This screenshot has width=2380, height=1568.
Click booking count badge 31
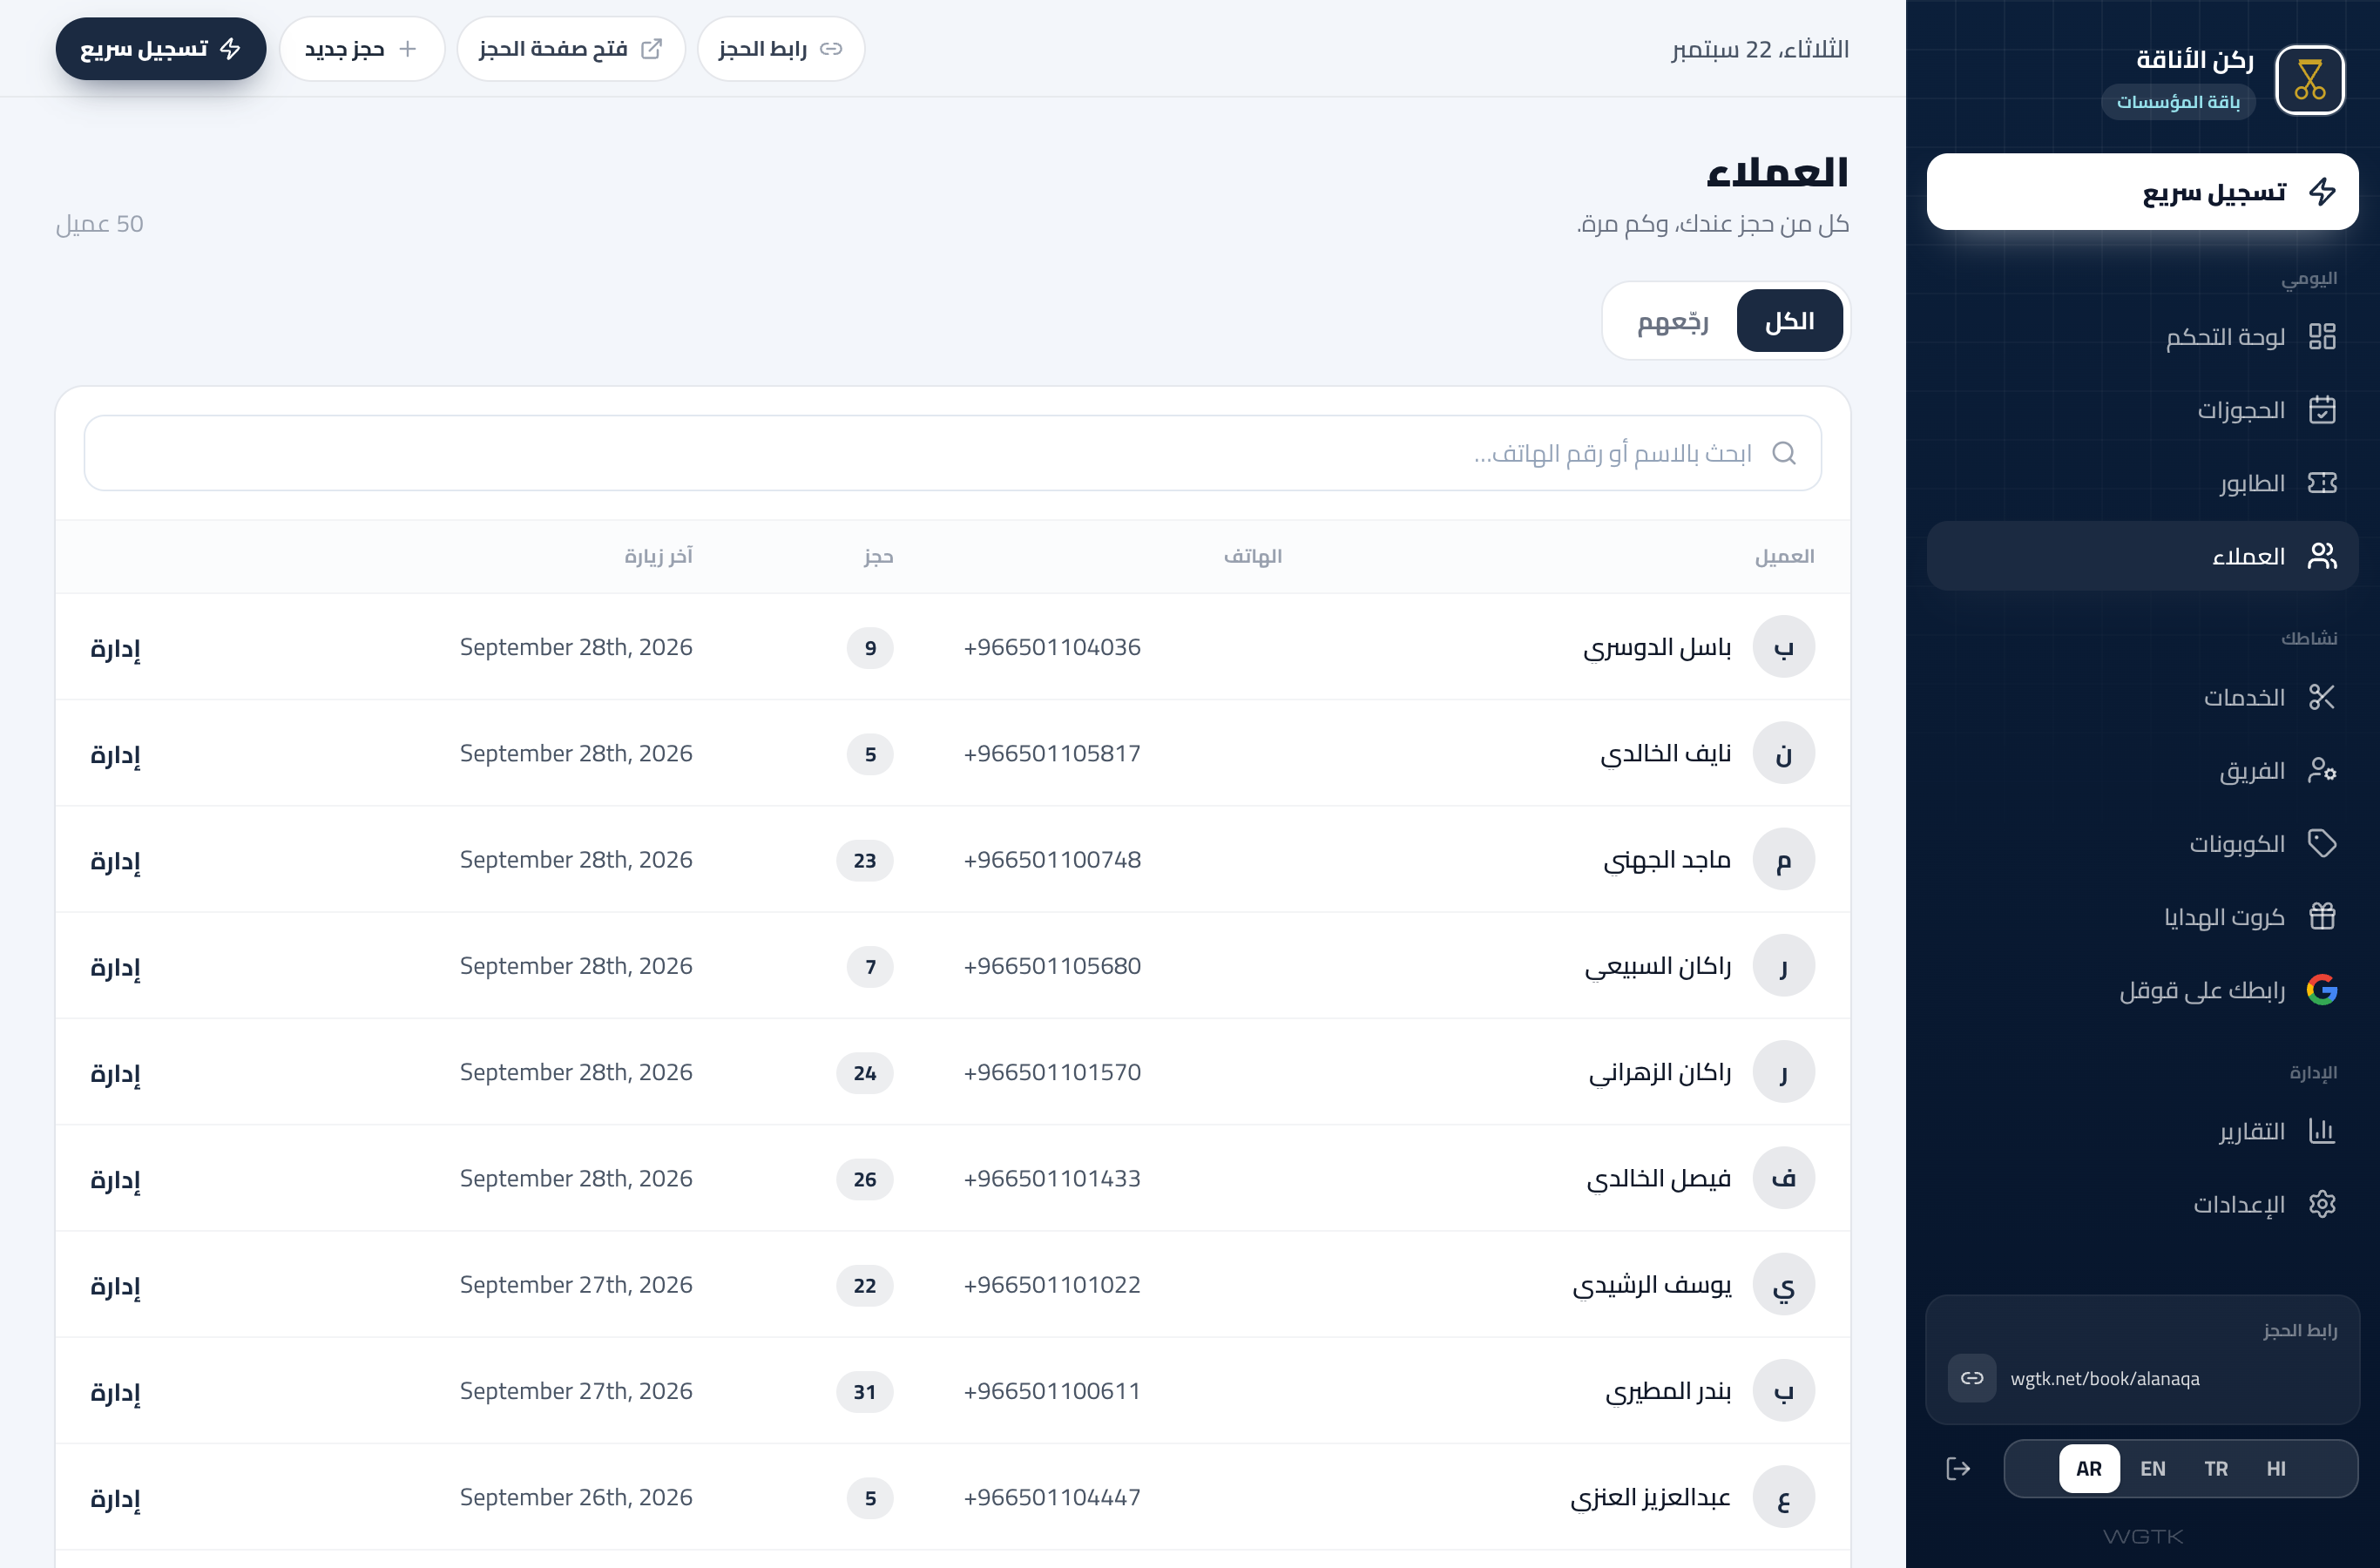click(x=864, y=1391)
